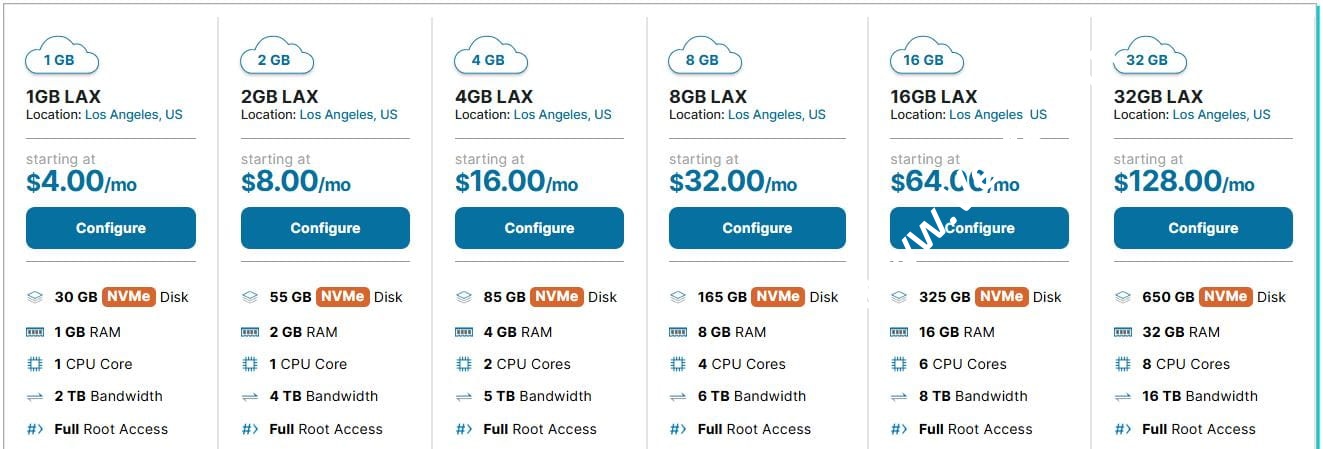Configure the 8GB LAX plan

757,228
